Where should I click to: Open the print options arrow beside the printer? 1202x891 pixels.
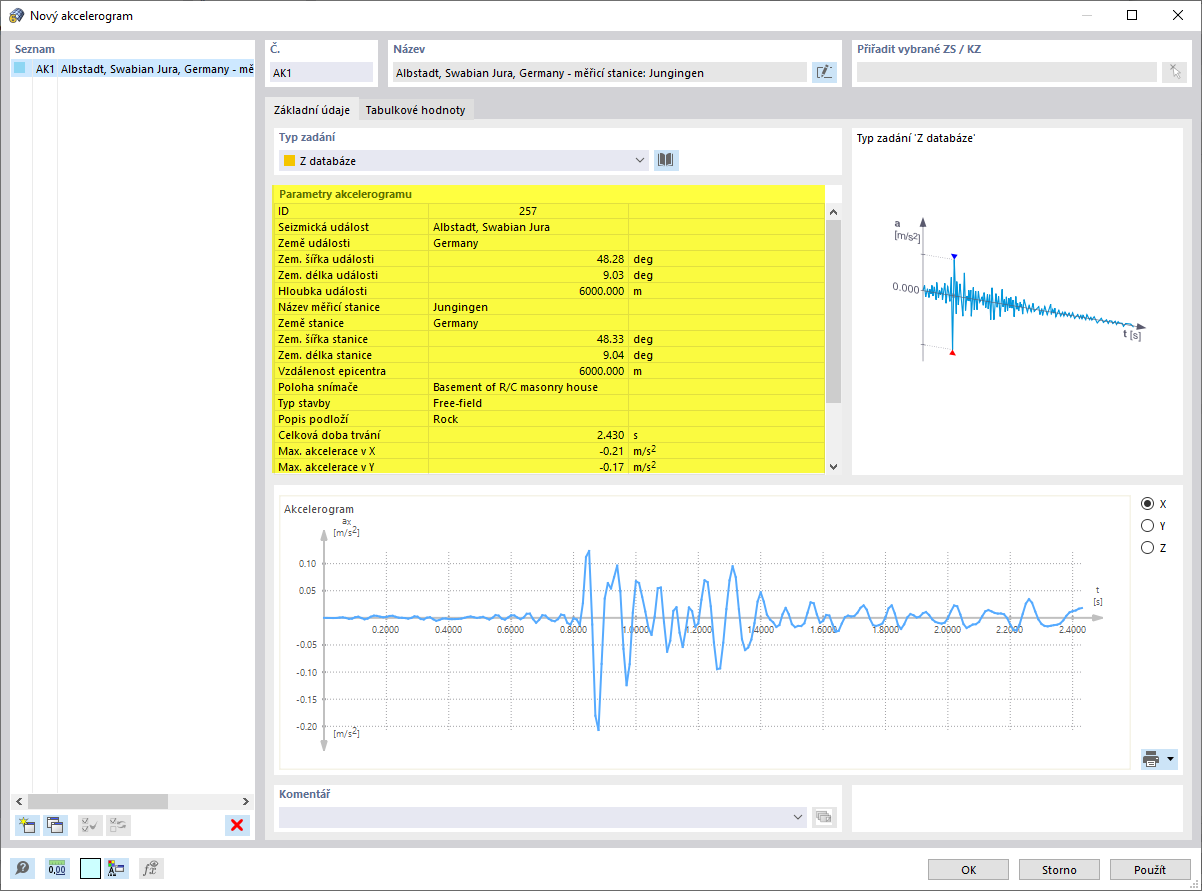click(x=1170, y=759)
